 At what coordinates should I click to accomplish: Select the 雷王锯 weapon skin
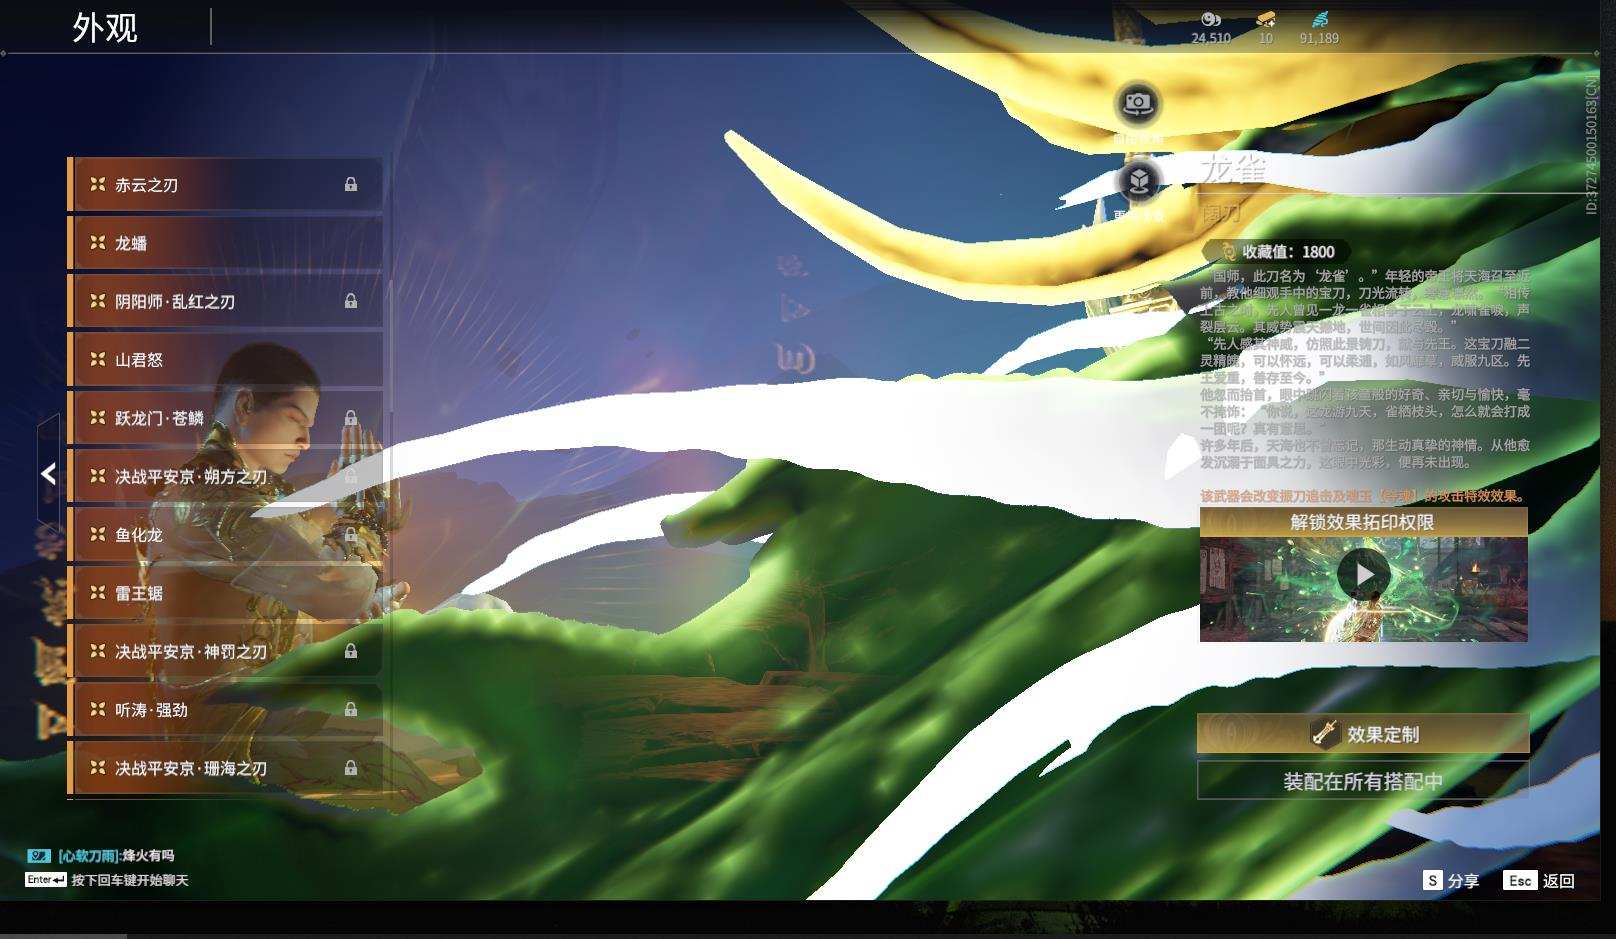click(x=225, y=592)
